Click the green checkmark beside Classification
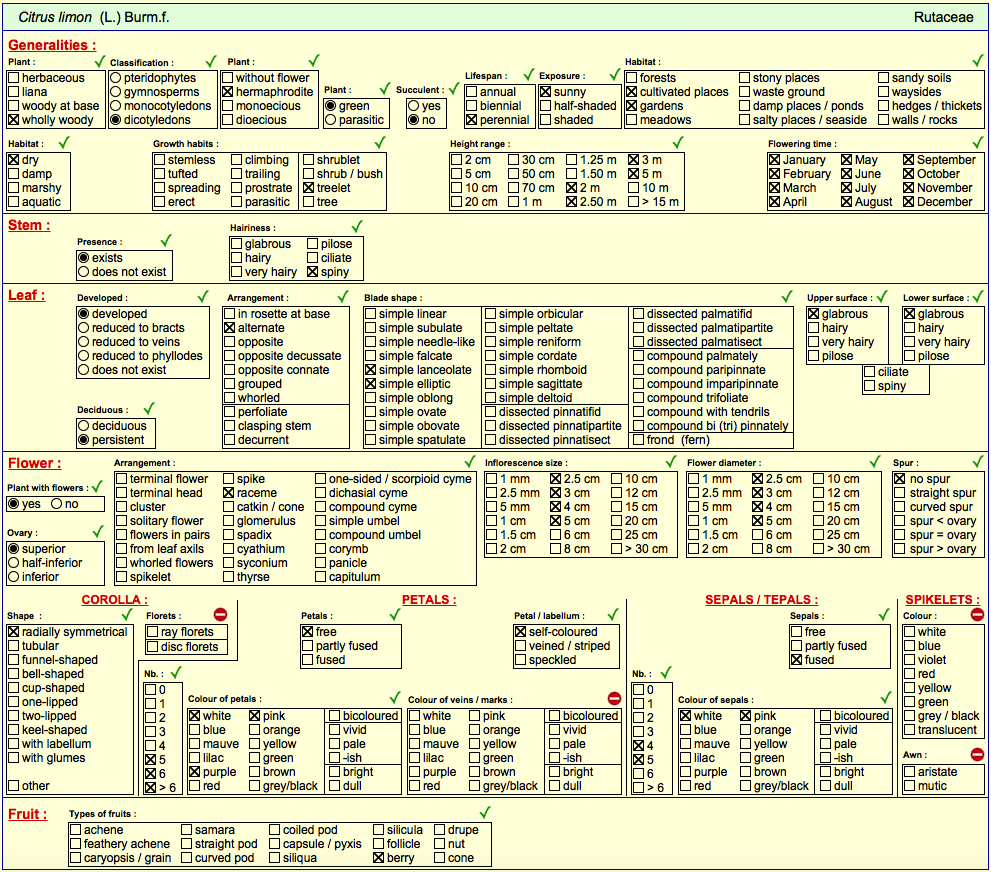The image size is (991, 872). pyautogui.click(x=211, y=61)
